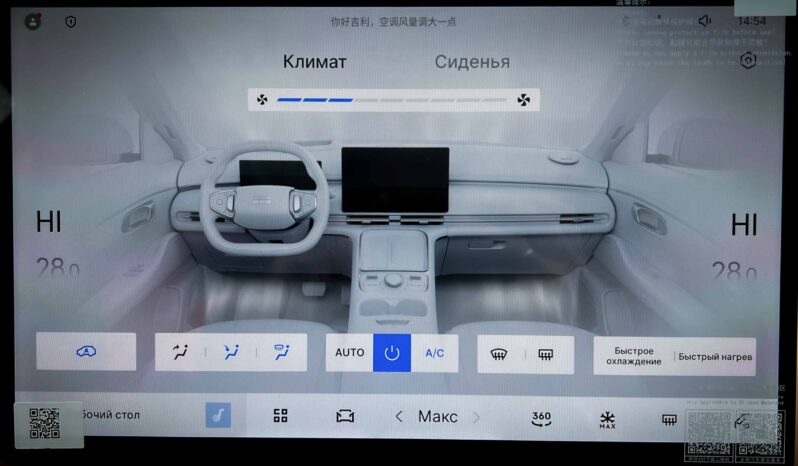
Task: Toggle the A/C compressor
Action: [434, 353]
